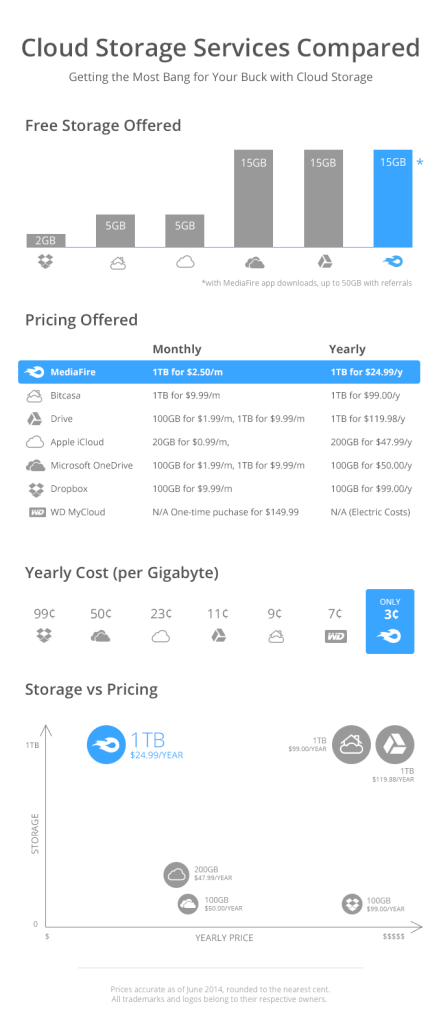Click the Monthly column header
Screen dimensions: 441x1024
[x=177, y=349]
